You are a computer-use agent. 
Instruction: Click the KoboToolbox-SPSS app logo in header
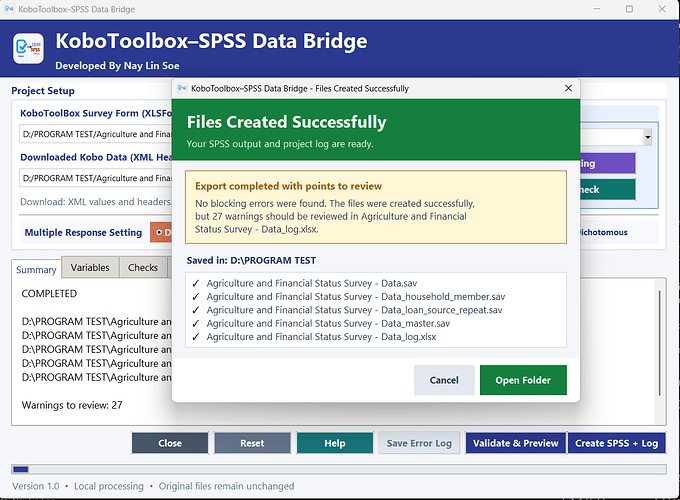28,49
